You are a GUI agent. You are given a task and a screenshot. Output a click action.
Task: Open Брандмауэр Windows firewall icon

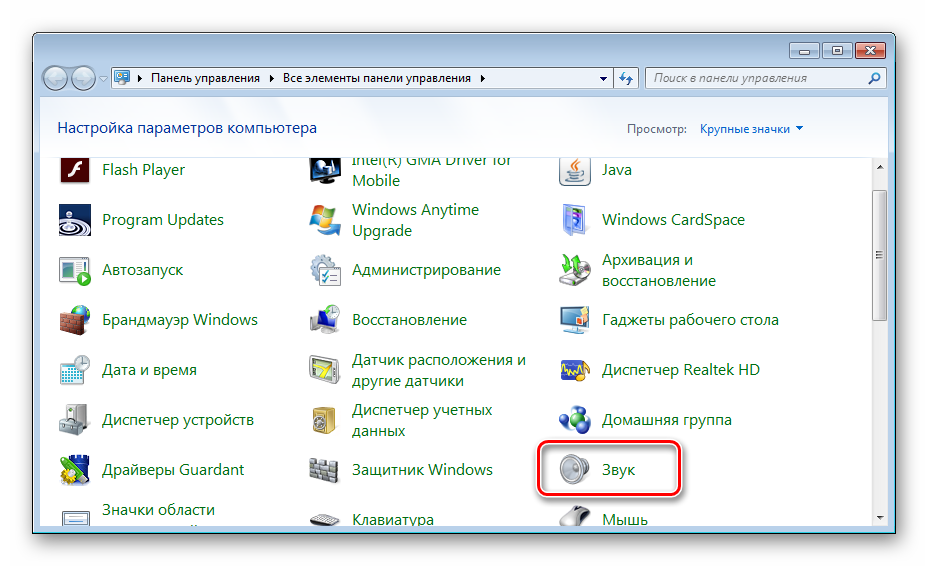(76, 320)
